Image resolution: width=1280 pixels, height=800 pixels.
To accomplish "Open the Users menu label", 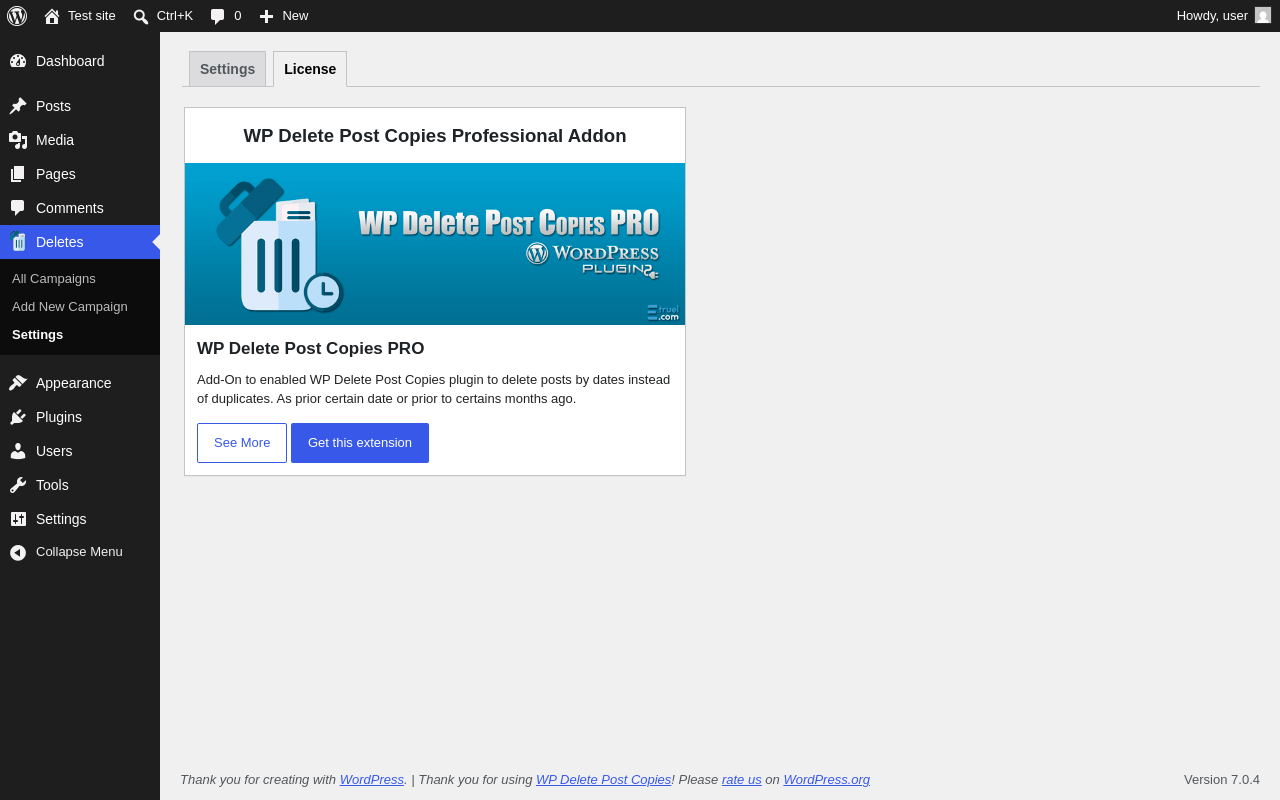I will click(x=54, y=451).
